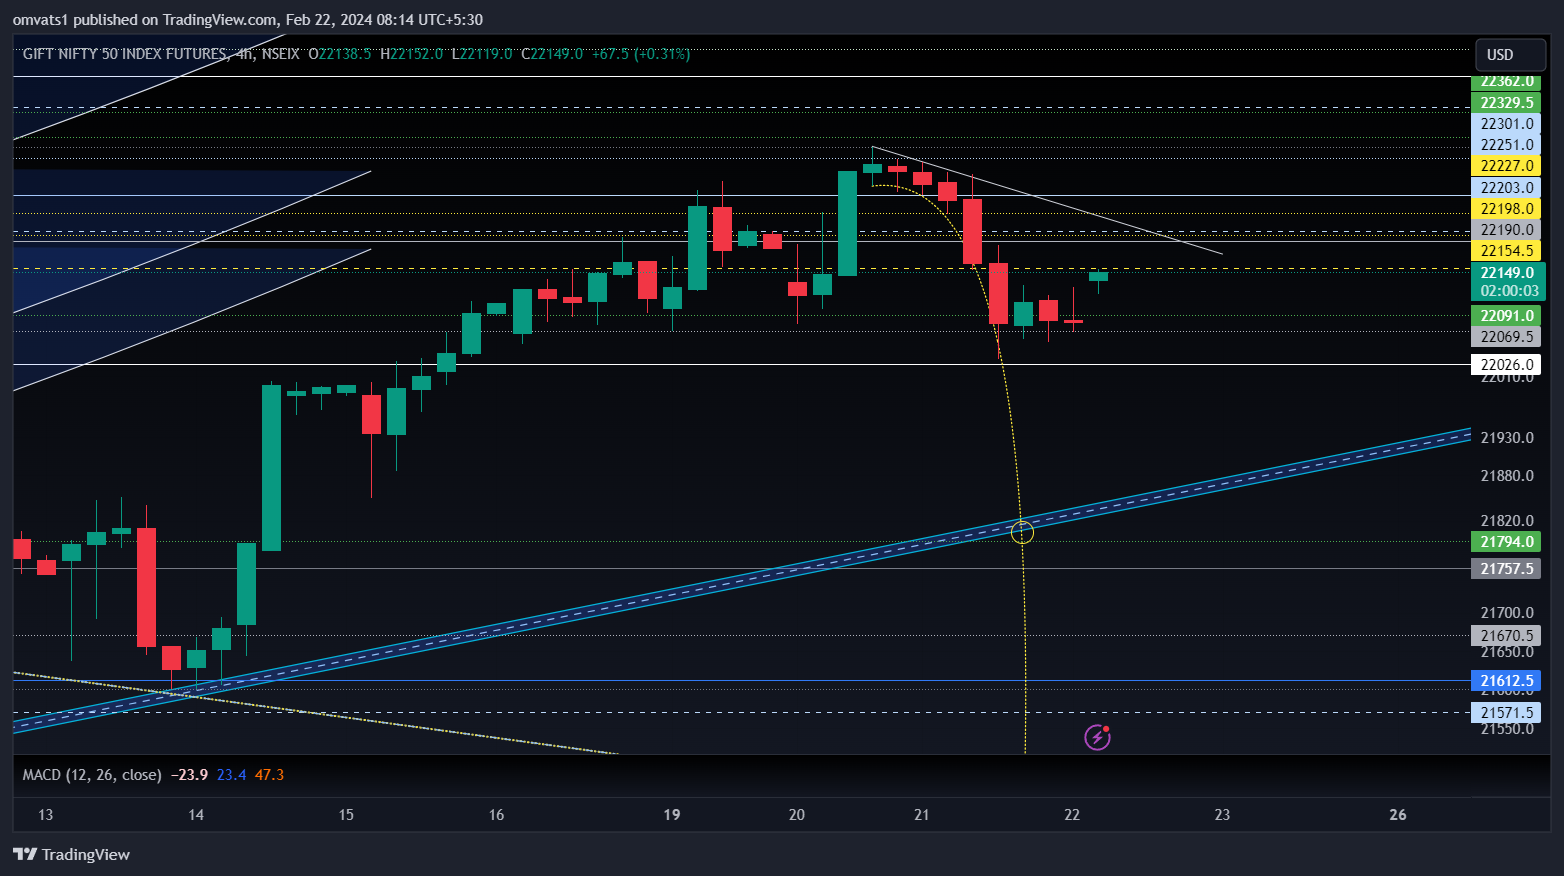Viewport: 1564px width, 876px height.
Task: Select the green 21794.0 price label
Action: pyautogui.click(x=1506, y=542)
